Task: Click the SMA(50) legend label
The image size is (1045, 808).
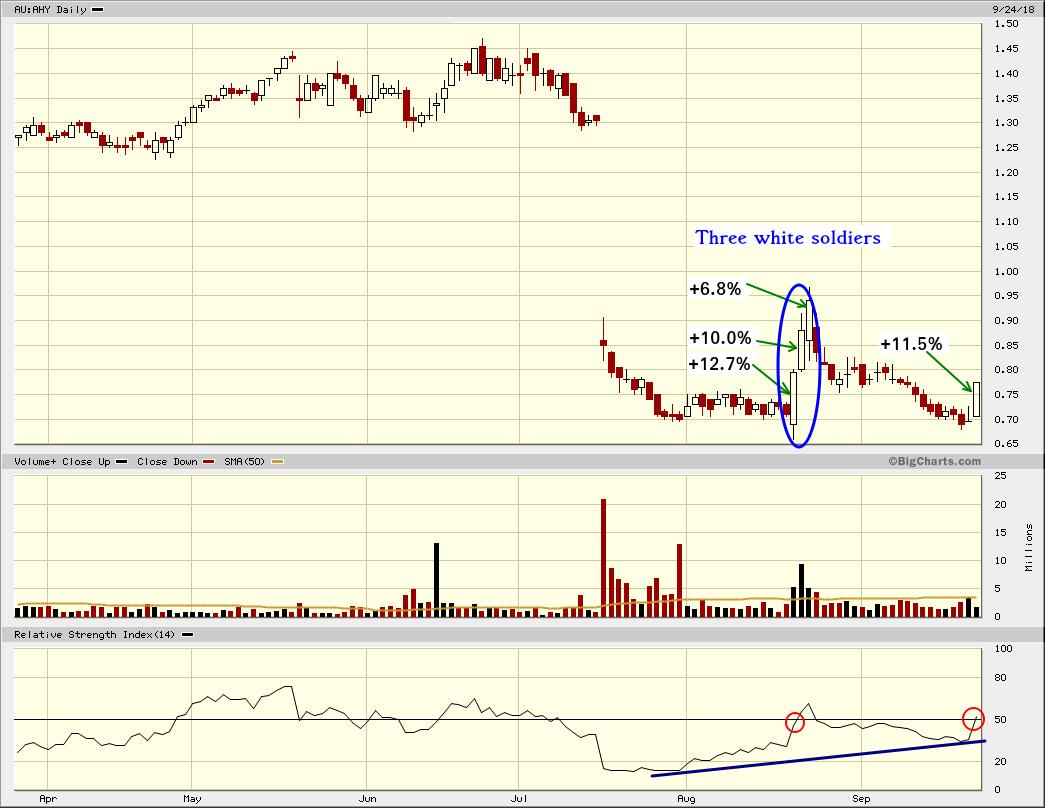Action: pos(245,461)
